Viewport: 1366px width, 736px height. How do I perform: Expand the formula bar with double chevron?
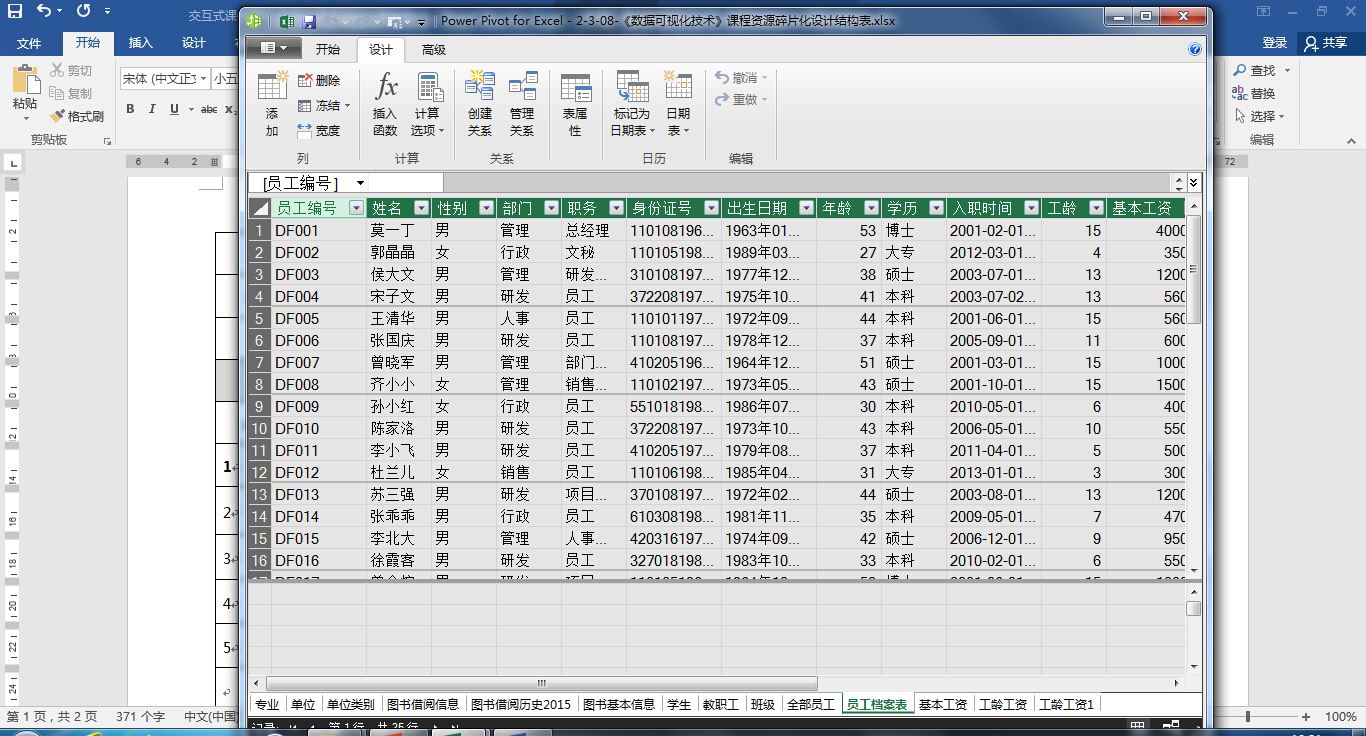click(1193, 182)
